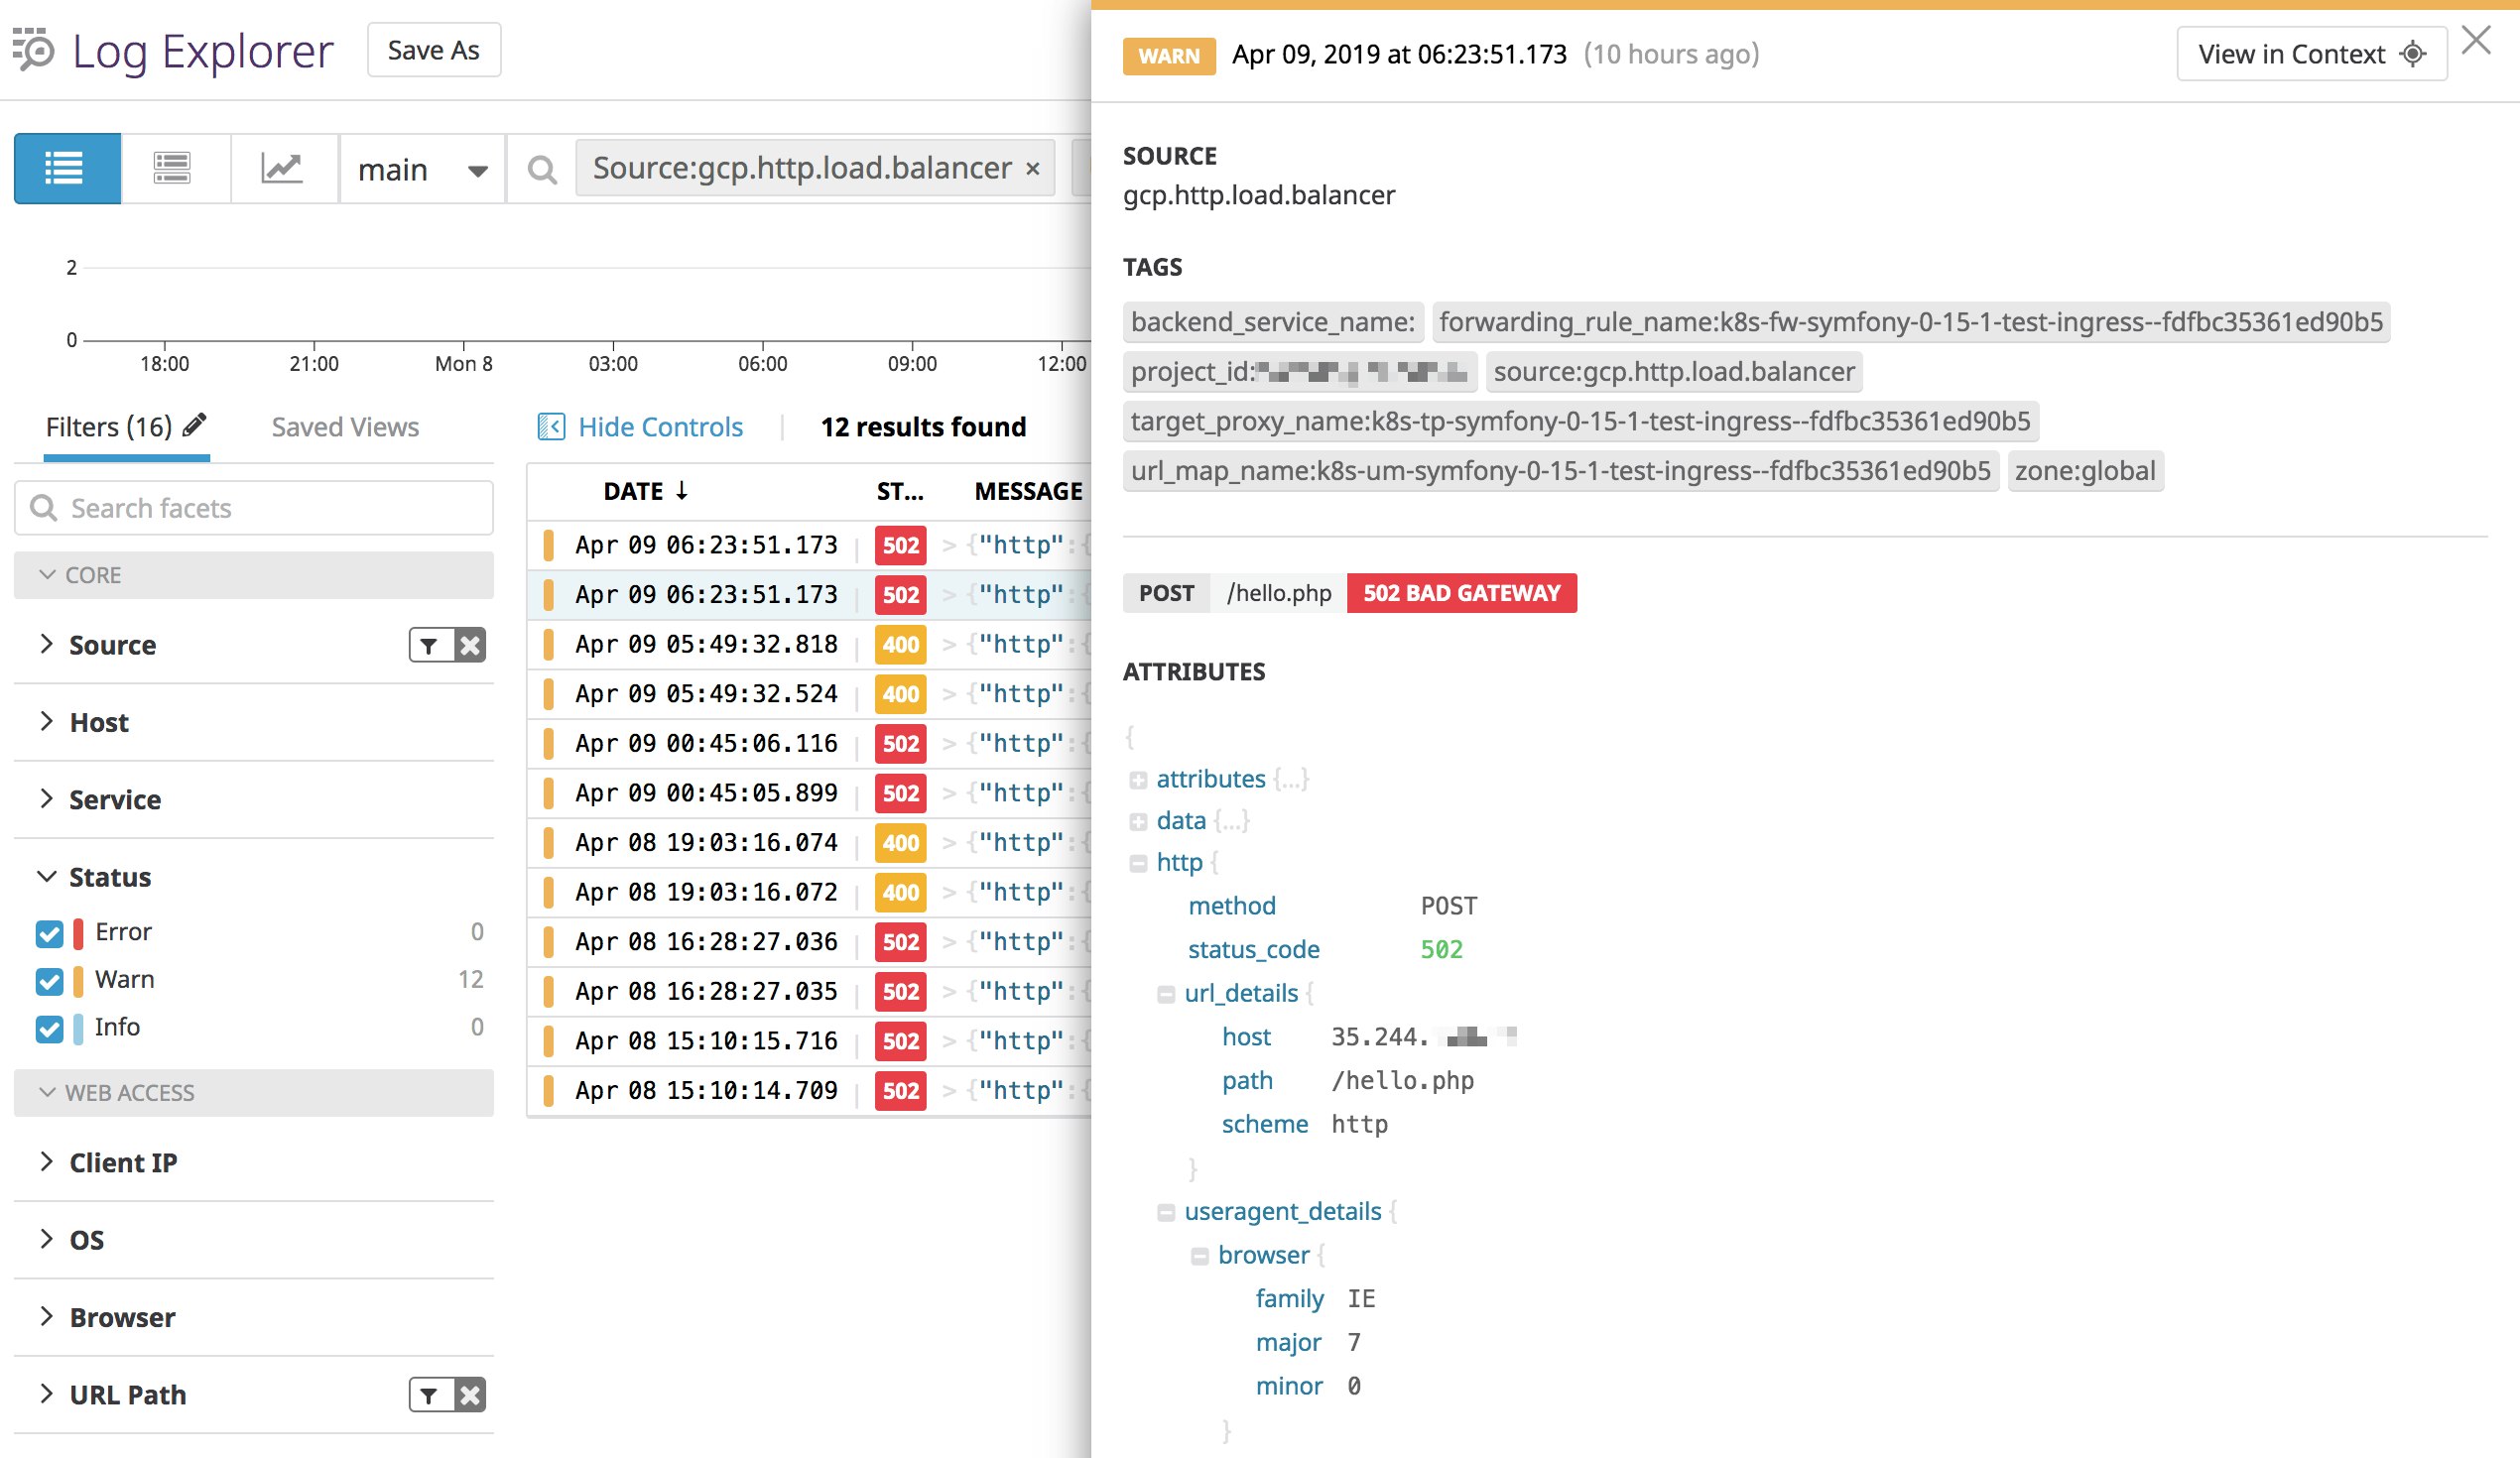The width and height of the screenshot is (2520, 1458).
Task: Uncheck the Info status filter
Action: point(48,1028)
